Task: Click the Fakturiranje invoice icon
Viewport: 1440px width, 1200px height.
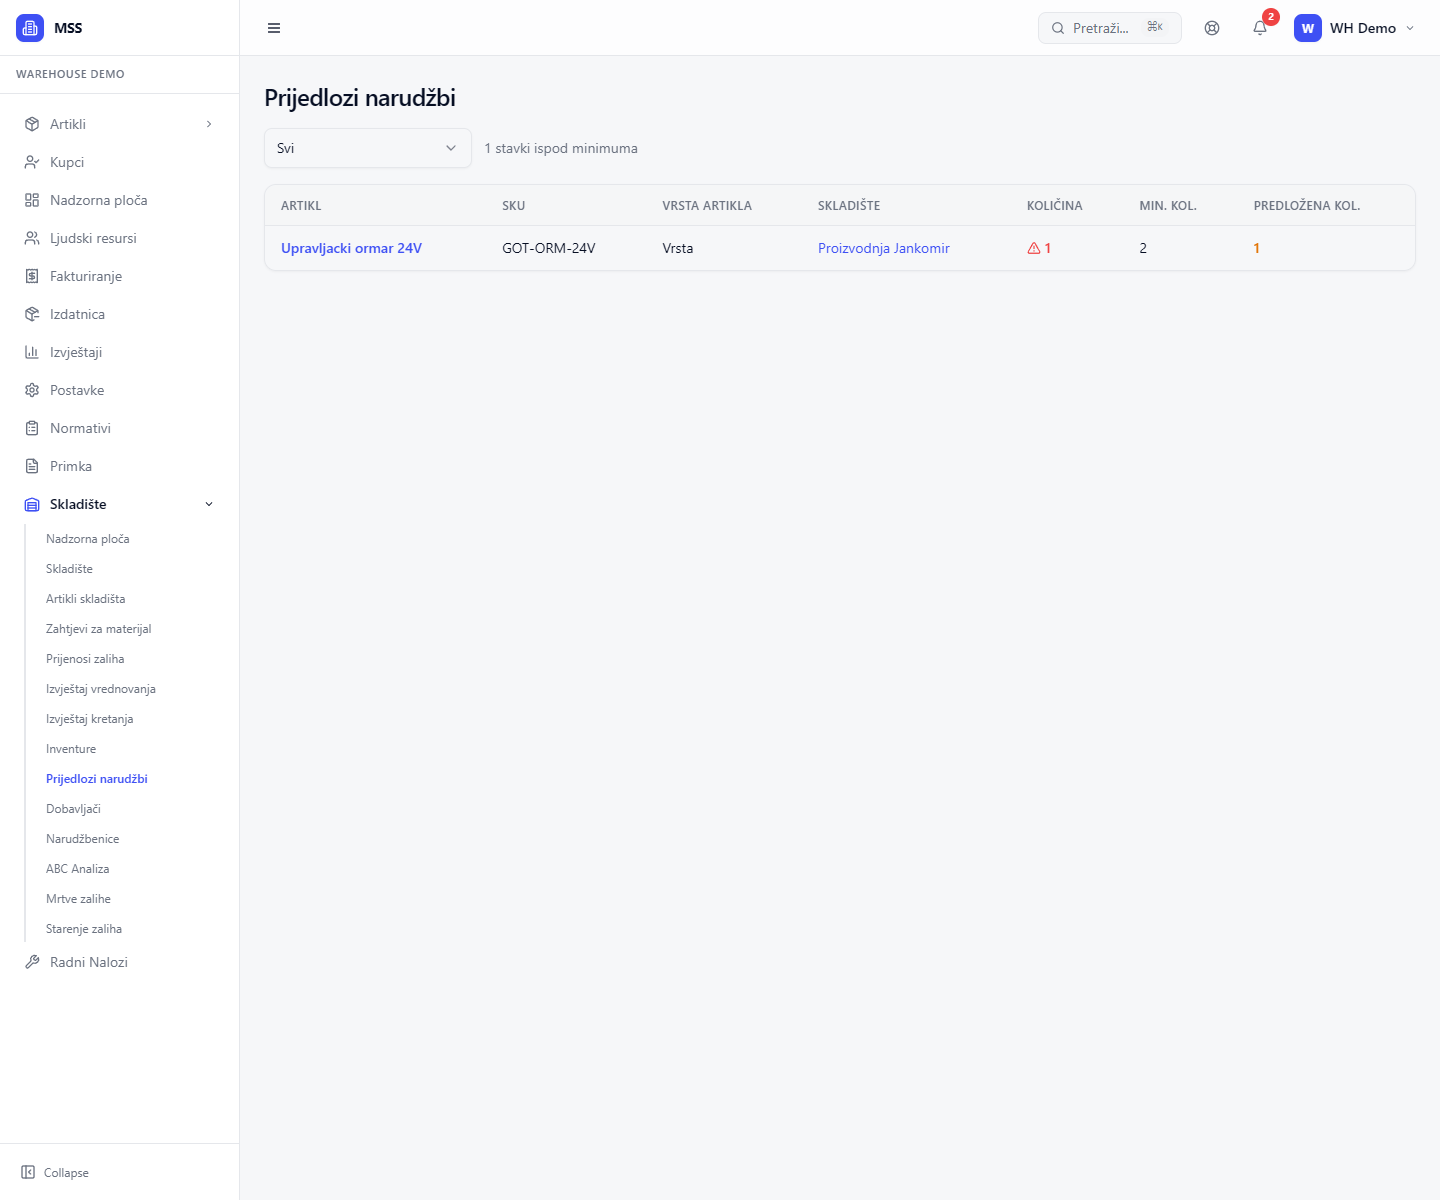Action: tap(32, 276)
